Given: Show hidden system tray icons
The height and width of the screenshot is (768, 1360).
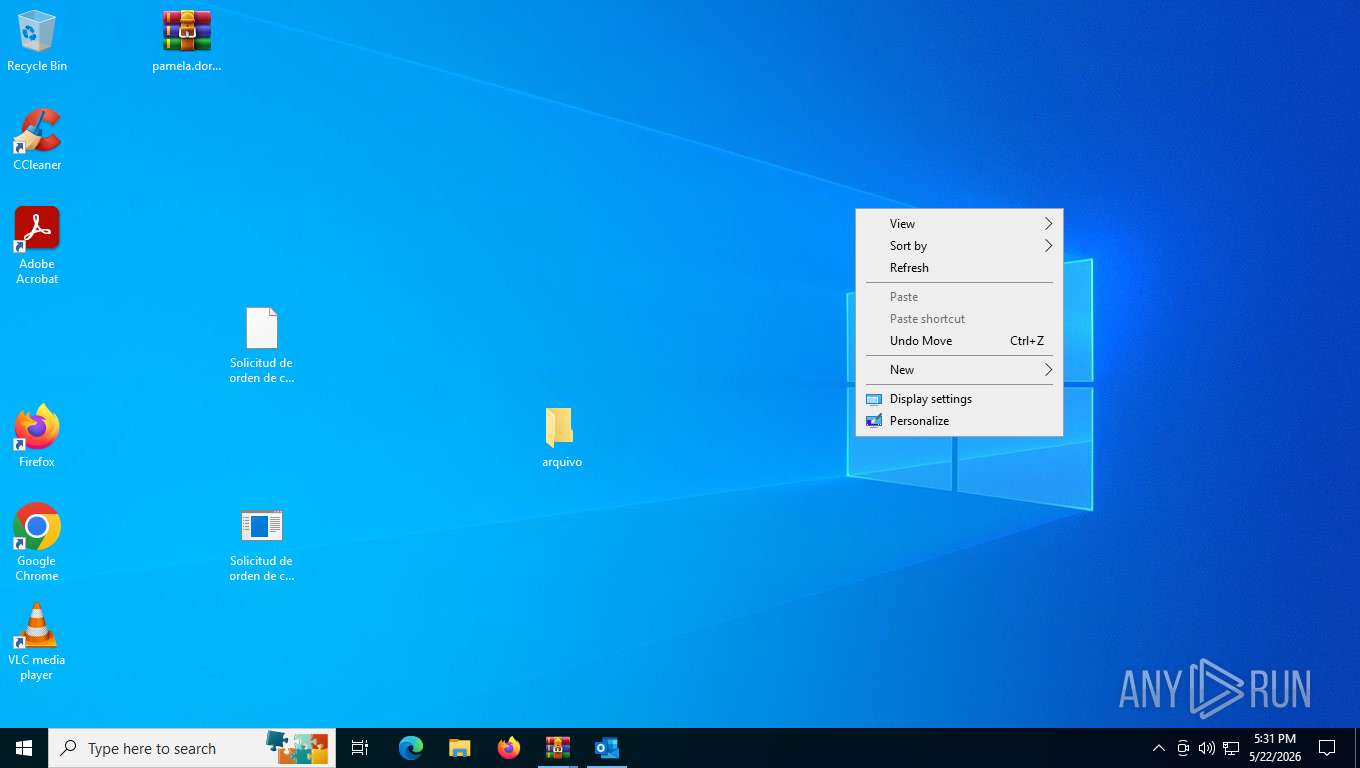Looking at the screenshot, I should pyautogui.click(x=1159, y=748).
